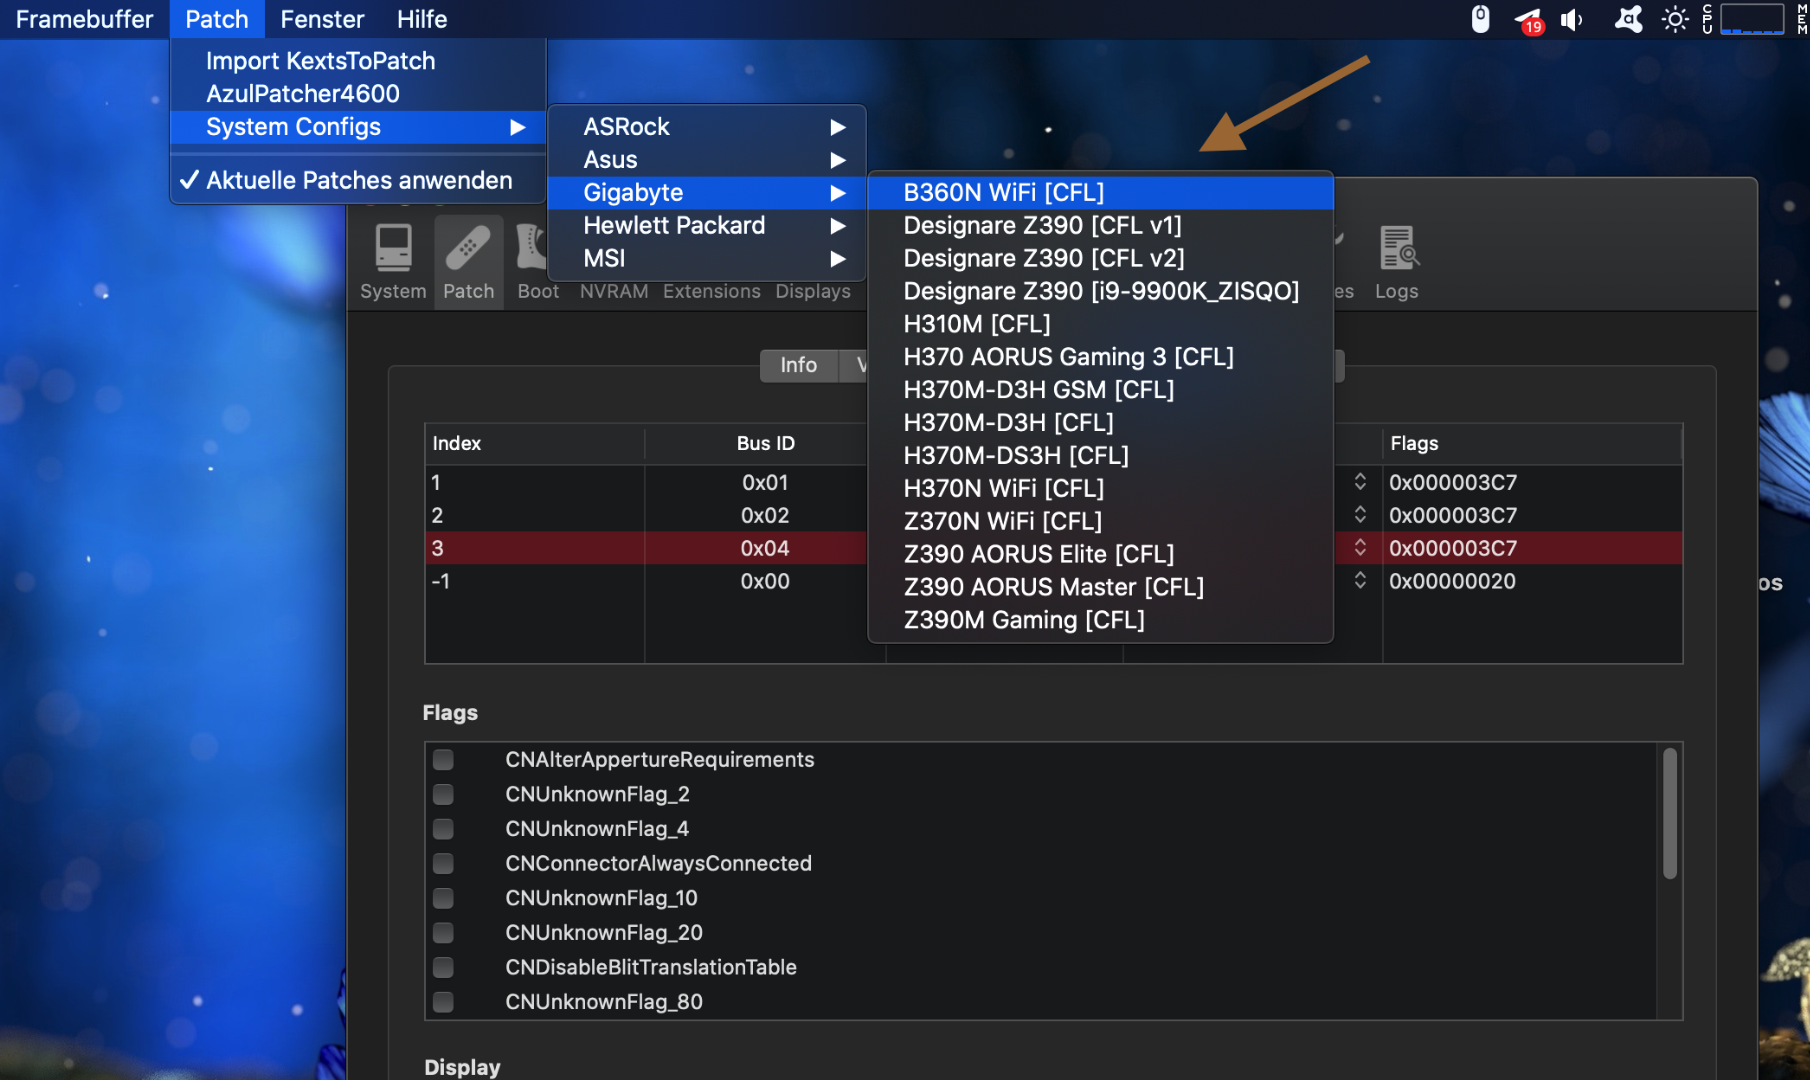Open the Framebuffer application menu
Image resolution: width=1810 pixels, height=1080 pixels.
pos(85,19)
